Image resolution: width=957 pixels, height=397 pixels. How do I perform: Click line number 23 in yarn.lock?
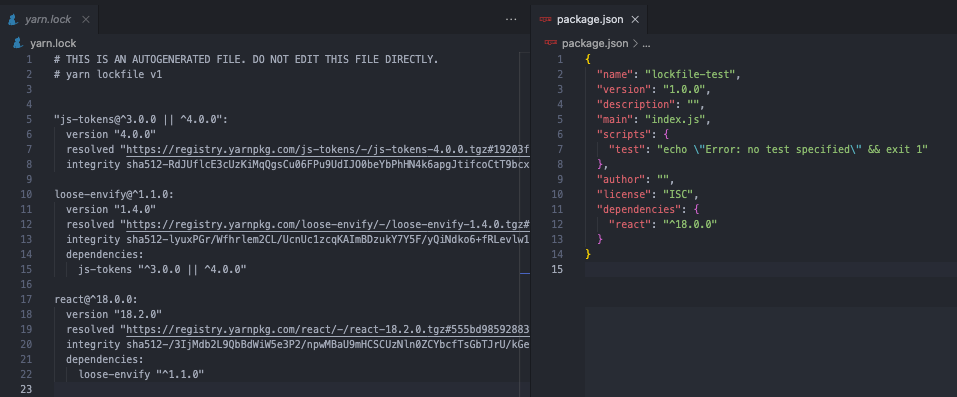pos(25,389)
